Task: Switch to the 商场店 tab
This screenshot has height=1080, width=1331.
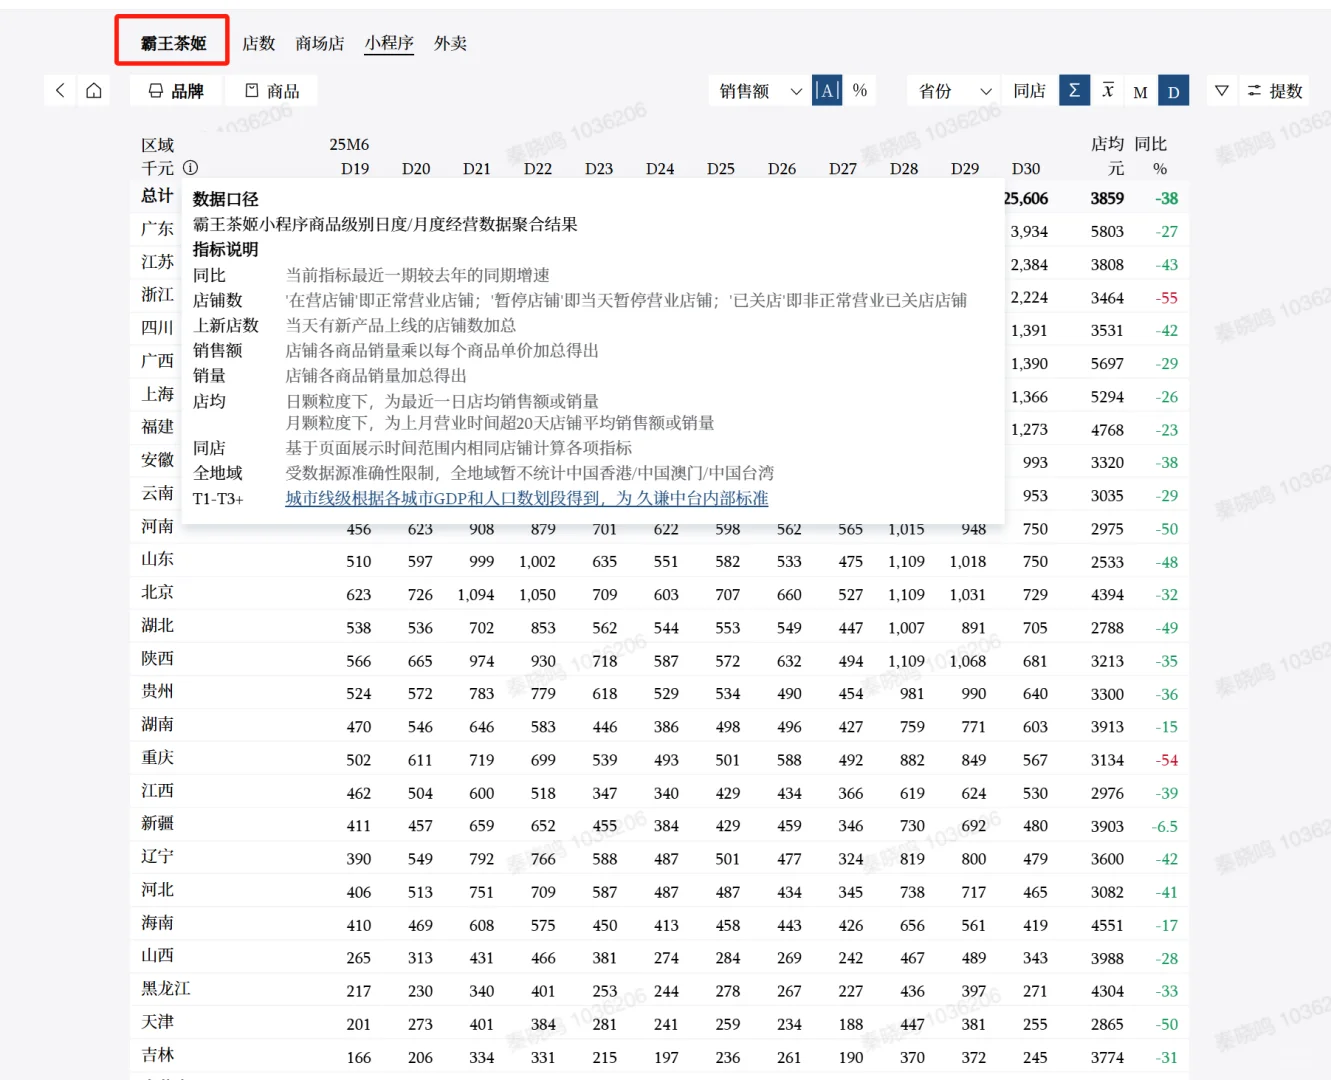Action: [x=320, y=43]
